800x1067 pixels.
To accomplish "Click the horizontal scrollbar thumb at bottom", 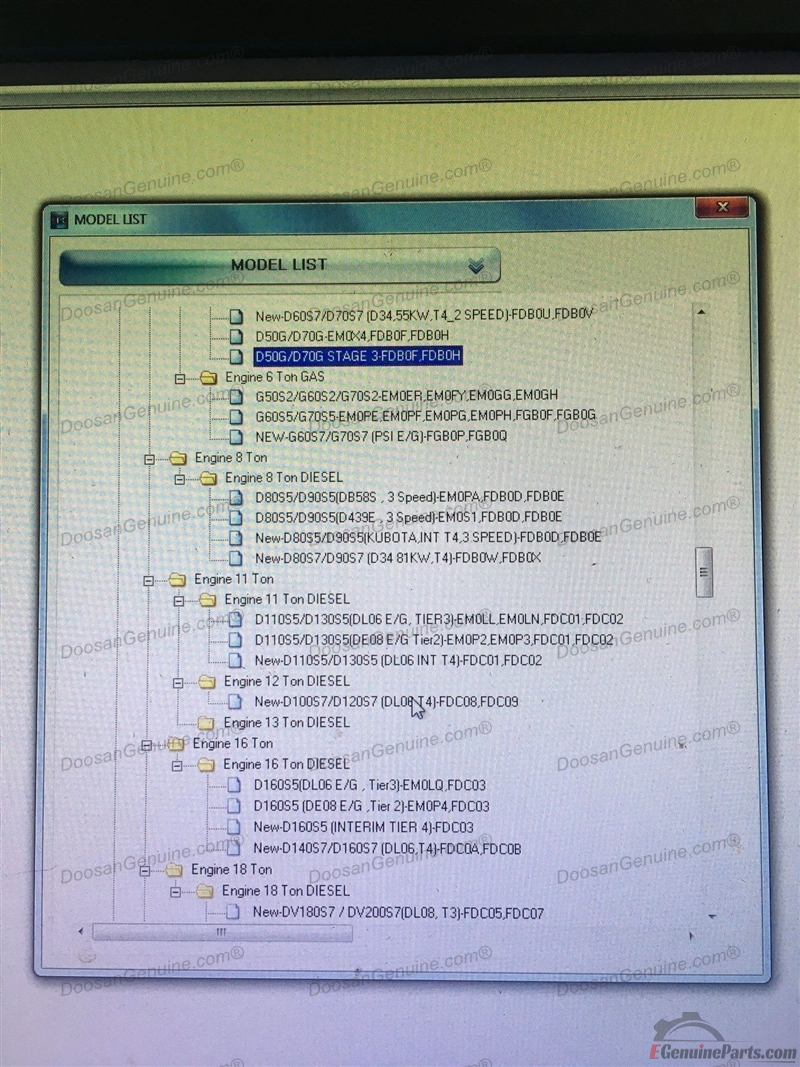I will click(x=221, y=932).
